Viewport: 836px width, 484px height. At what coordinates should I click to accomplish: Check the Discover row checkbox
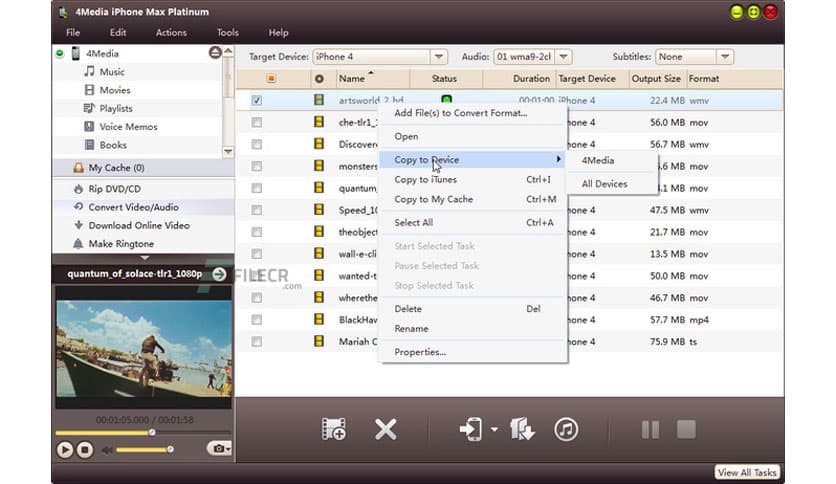(x=256, y=144)
